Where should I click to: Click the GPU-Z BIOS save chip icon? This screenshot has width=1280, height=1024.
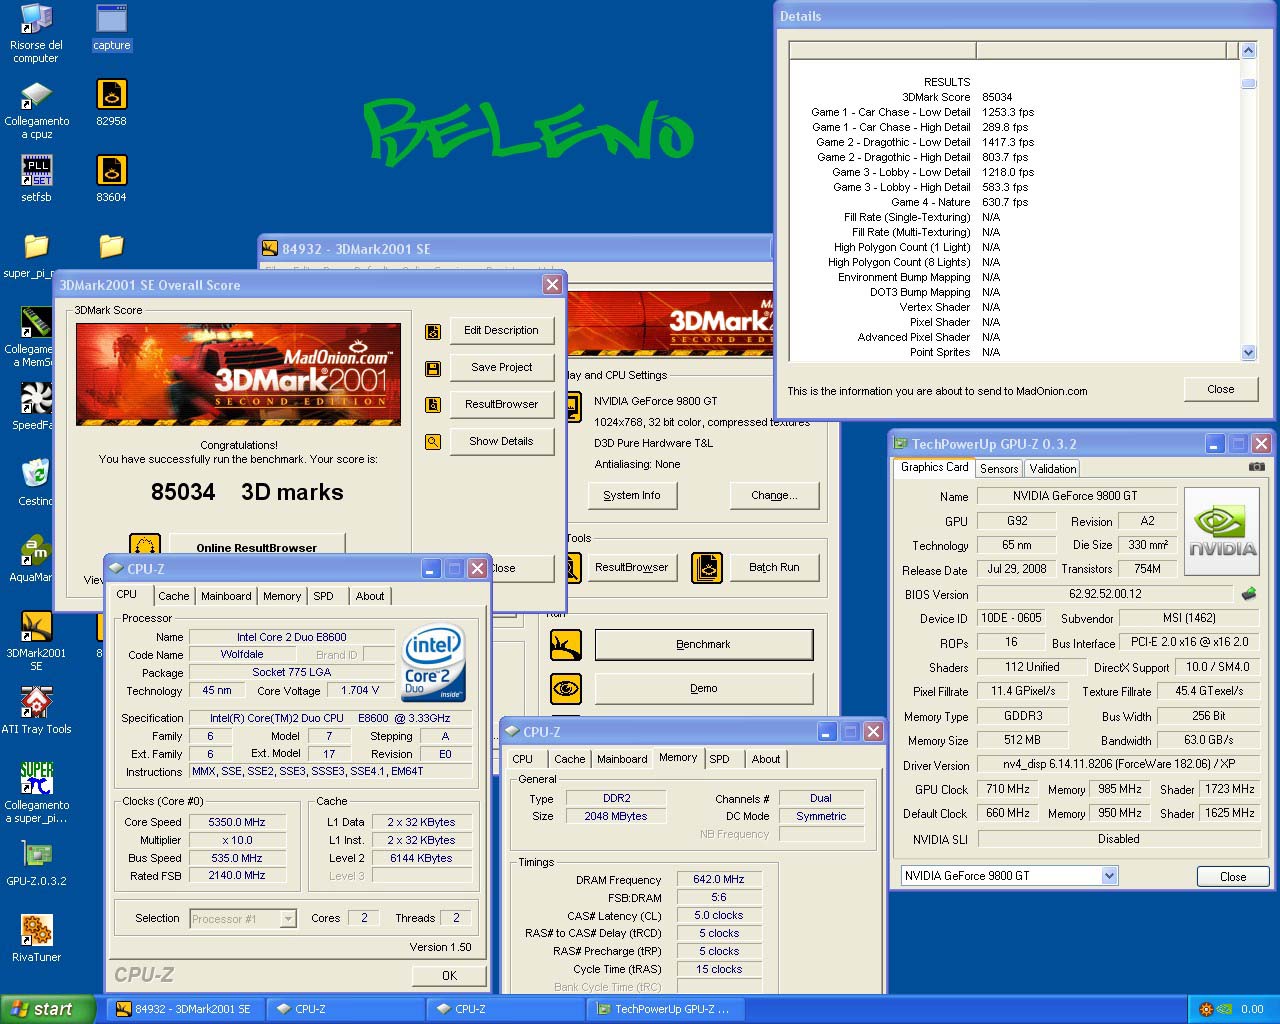pyautogui.click(x=1248, y=594)
